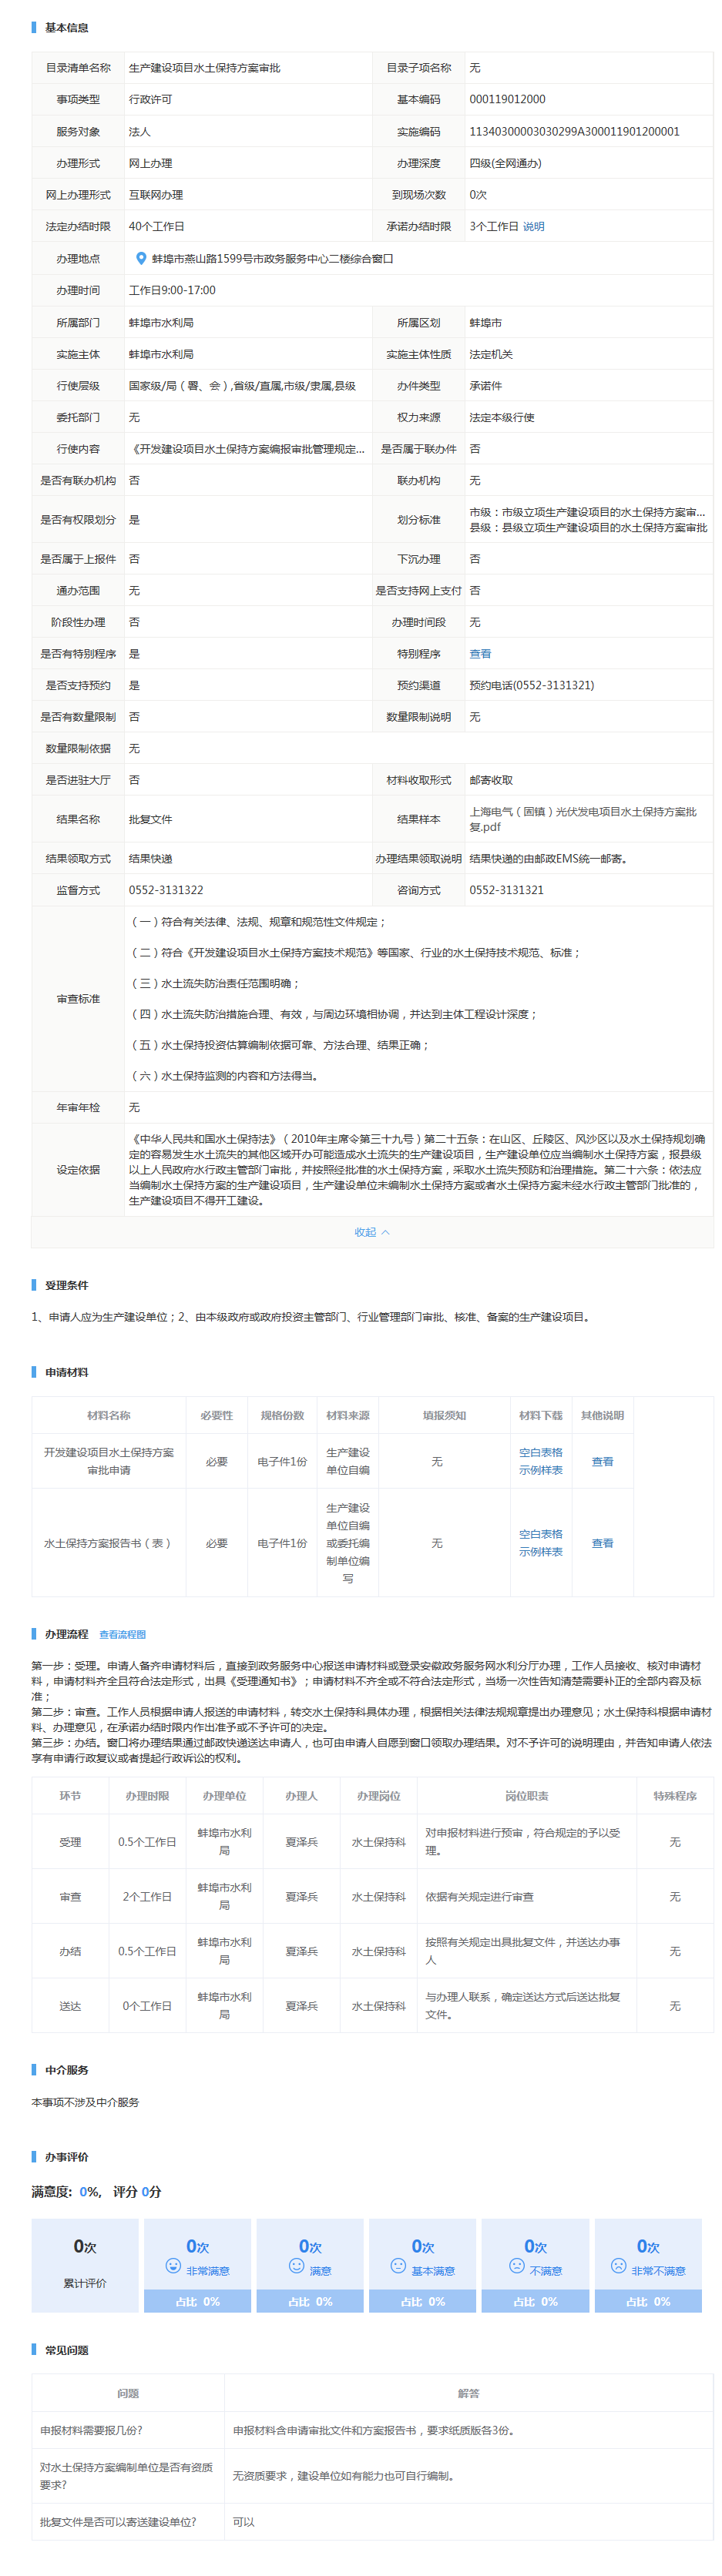Download 空白表格 for 水土保持方案审批申请 row
Screen dimensions: 722x2576
pos(540,1452)
